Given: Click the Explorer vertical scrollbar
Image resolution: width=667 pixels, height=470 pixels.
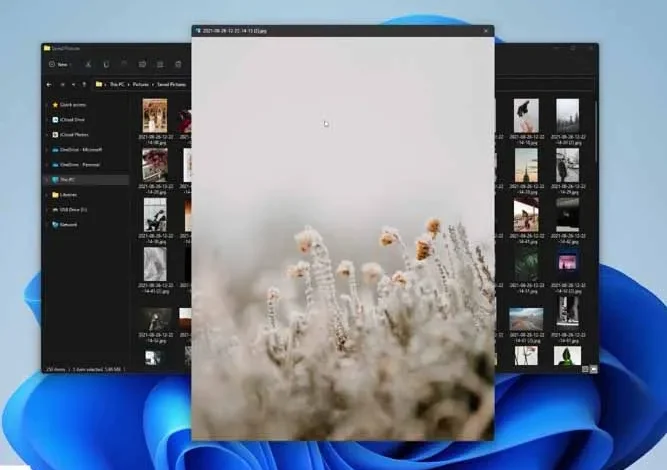Looking at the screenshot, I should point(596,131).
